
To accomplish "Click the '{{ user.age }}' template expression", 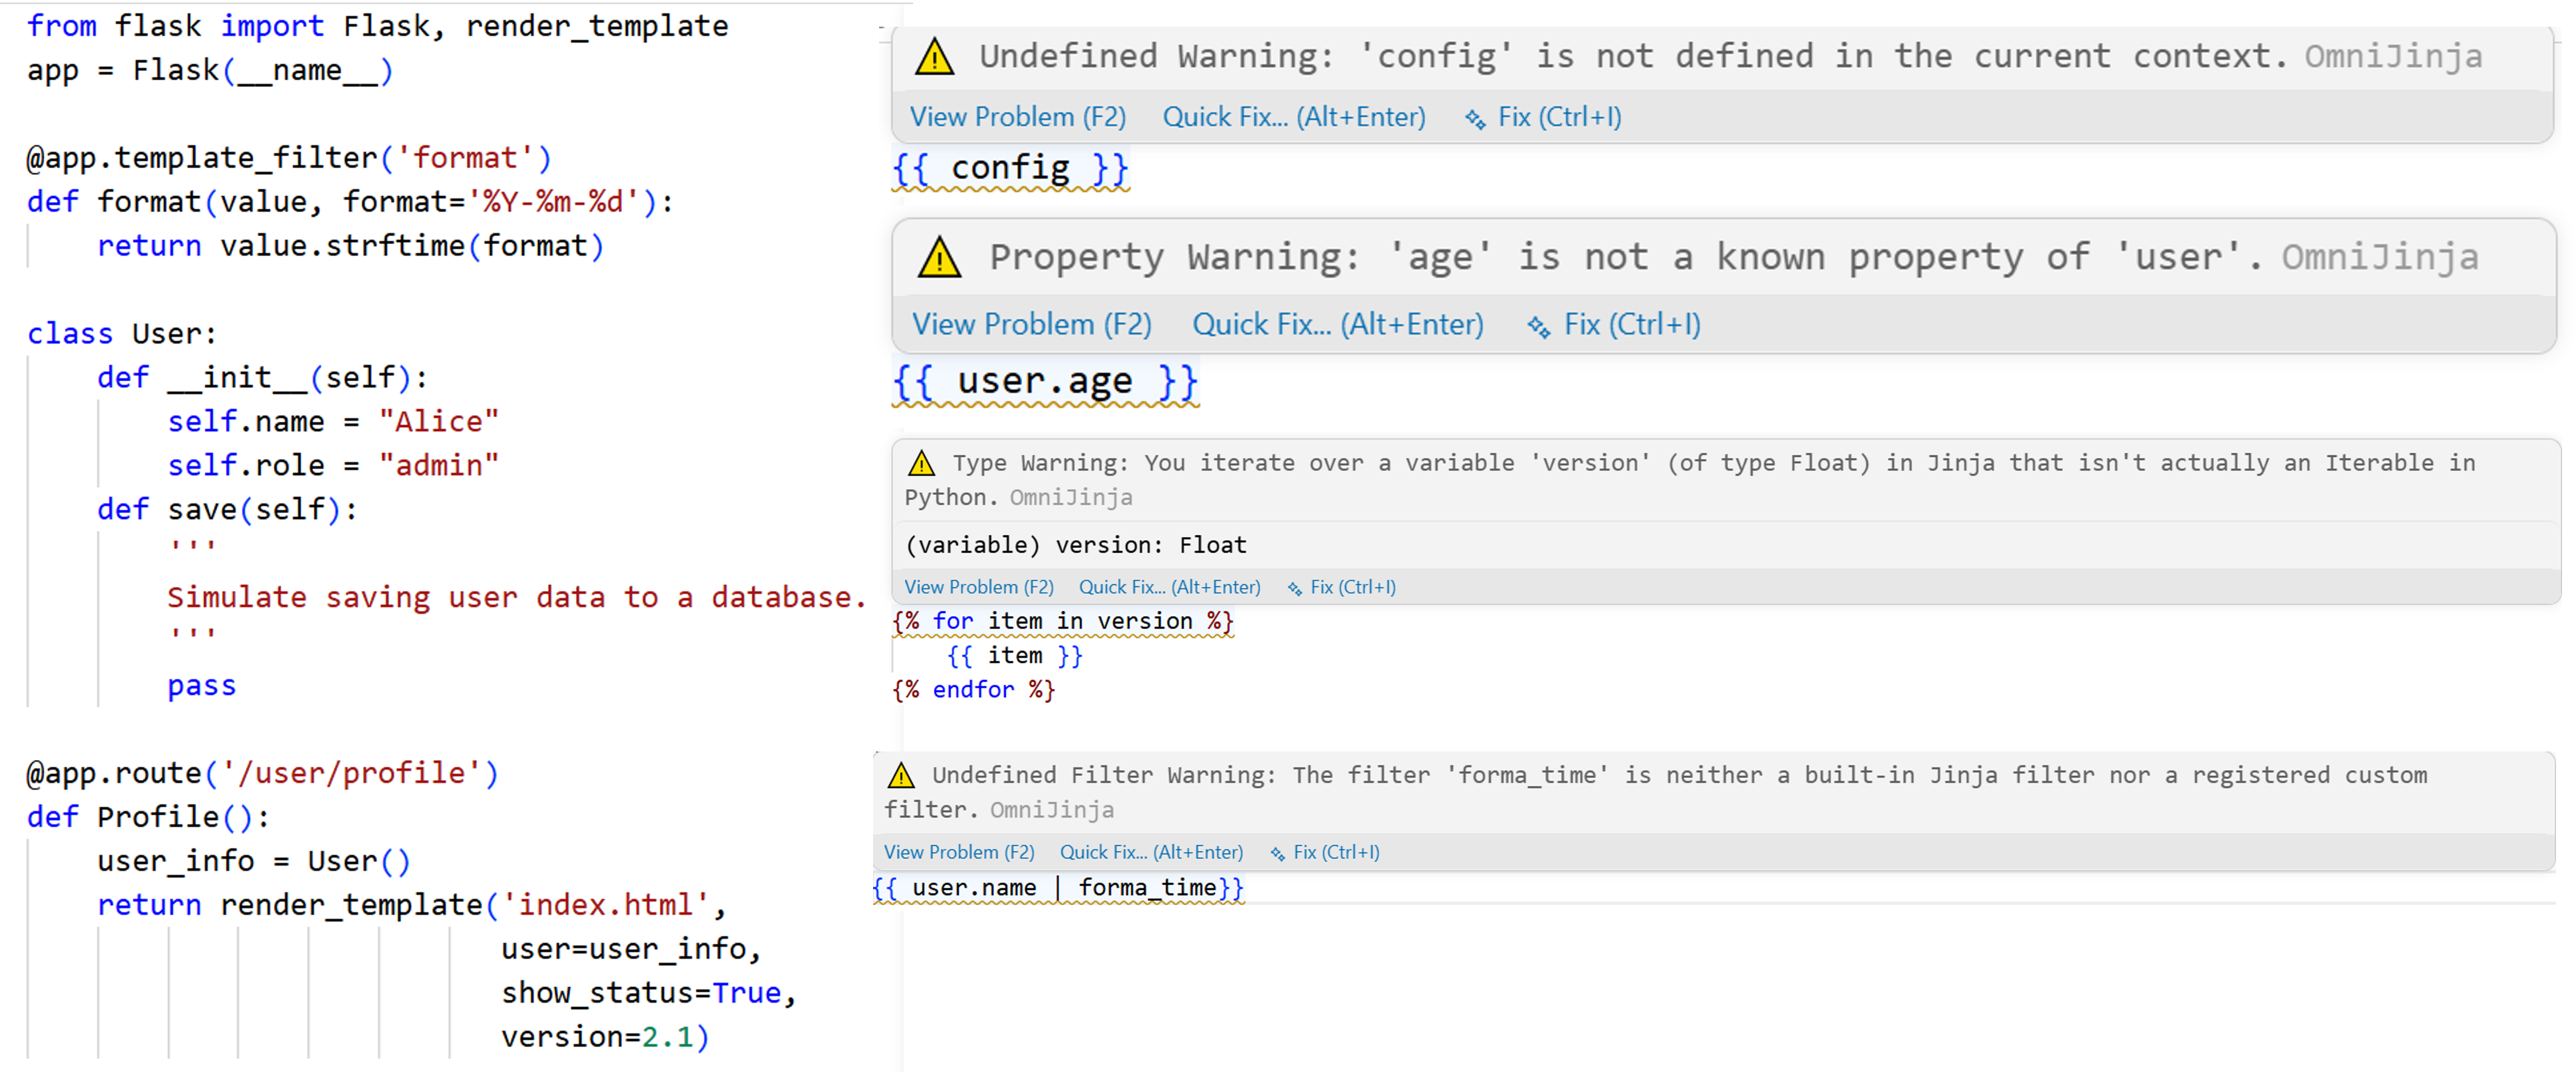I will [x=1045, y=381].
